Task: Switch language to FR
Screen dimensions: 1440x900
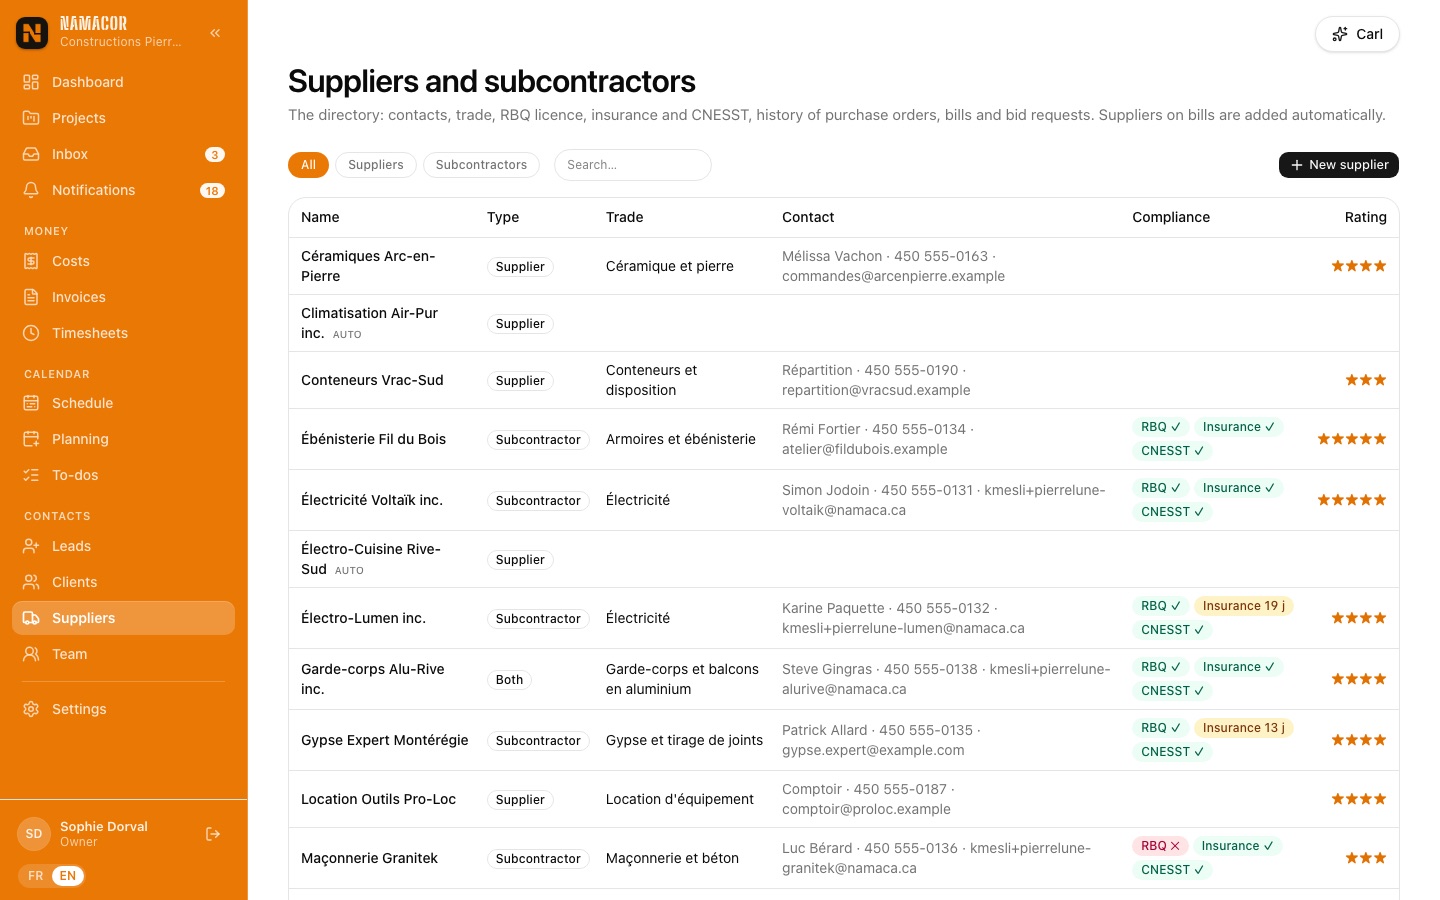Action: (x=36, y=876)
